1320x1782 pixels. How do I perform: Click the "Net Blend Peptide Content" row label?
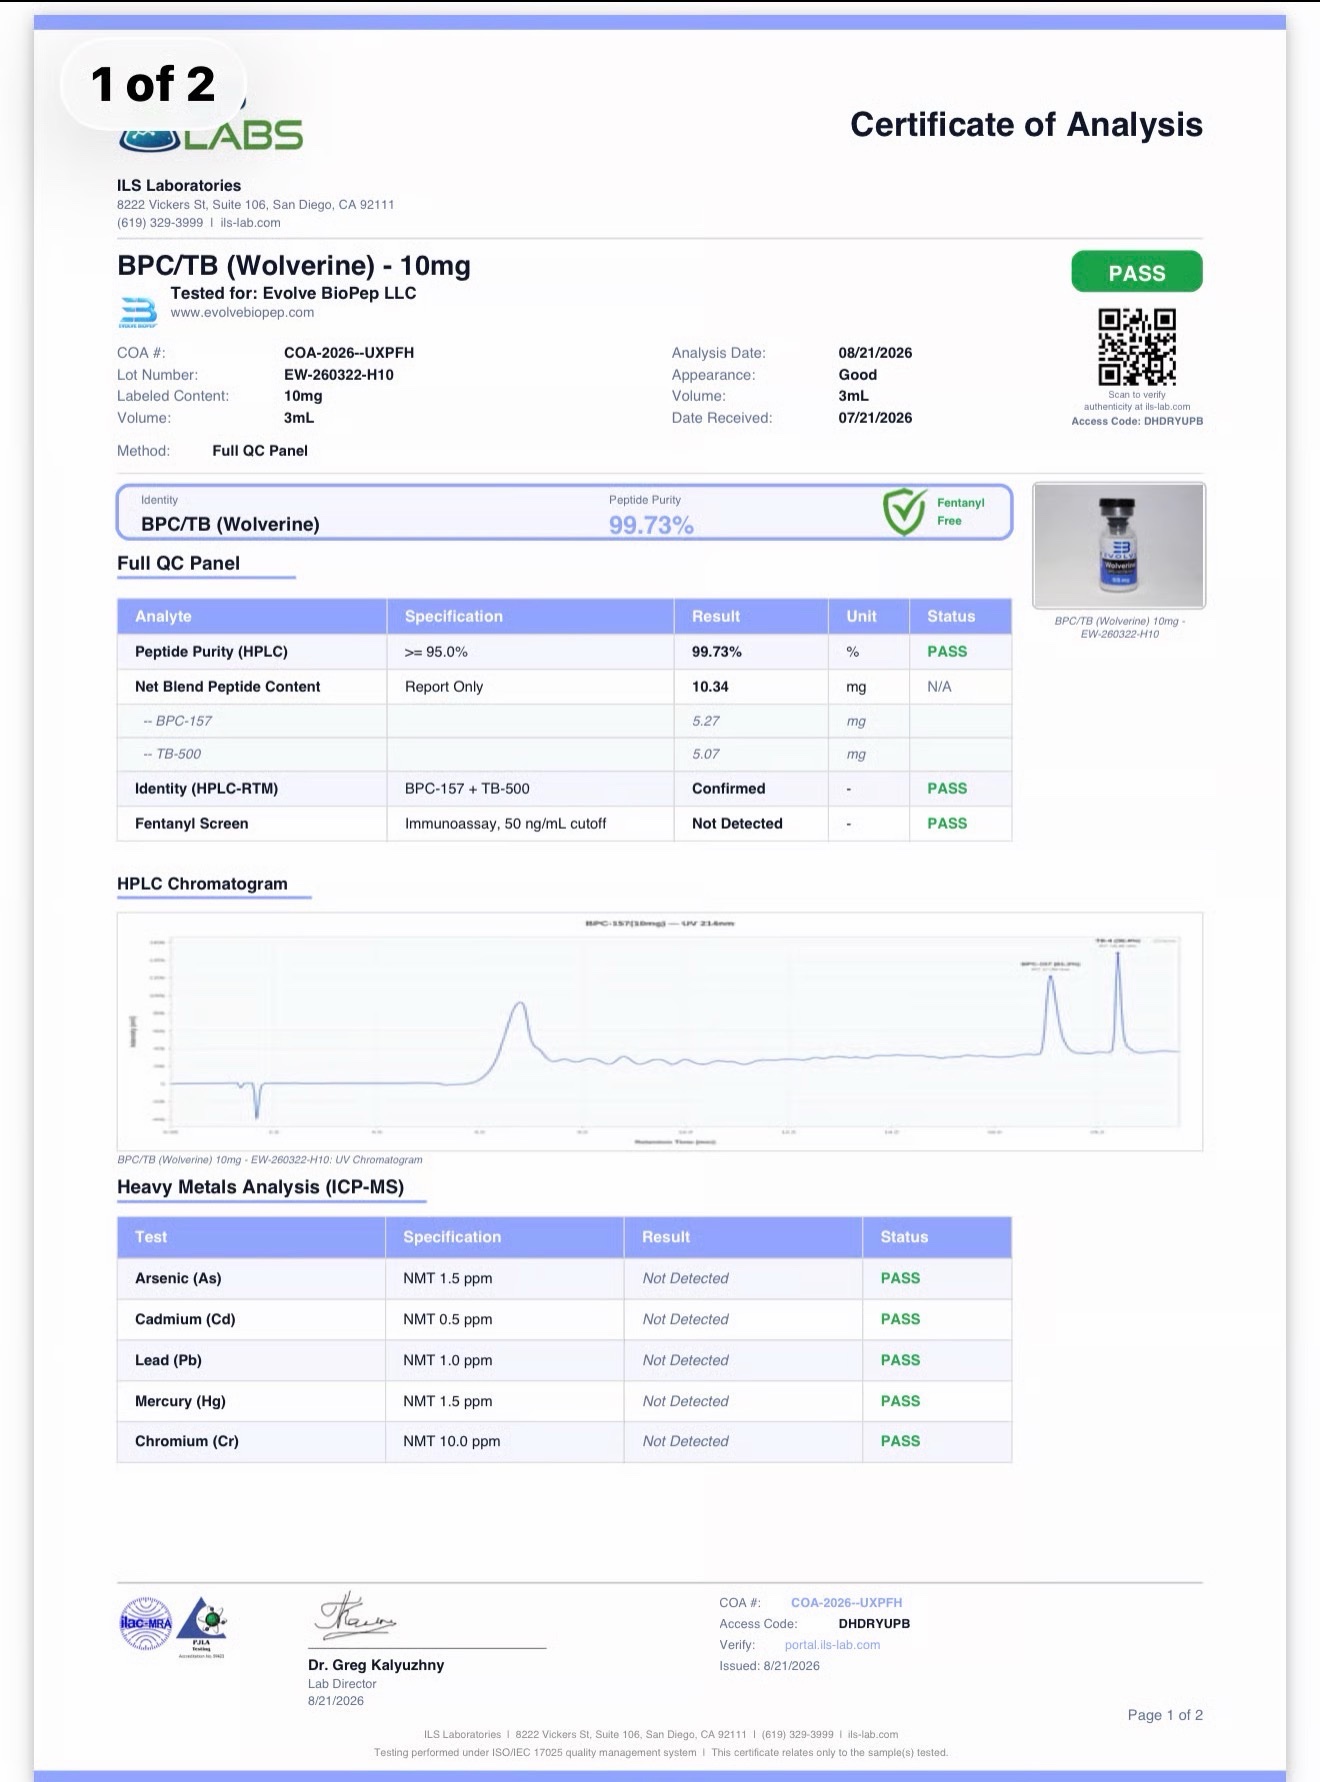227,687
